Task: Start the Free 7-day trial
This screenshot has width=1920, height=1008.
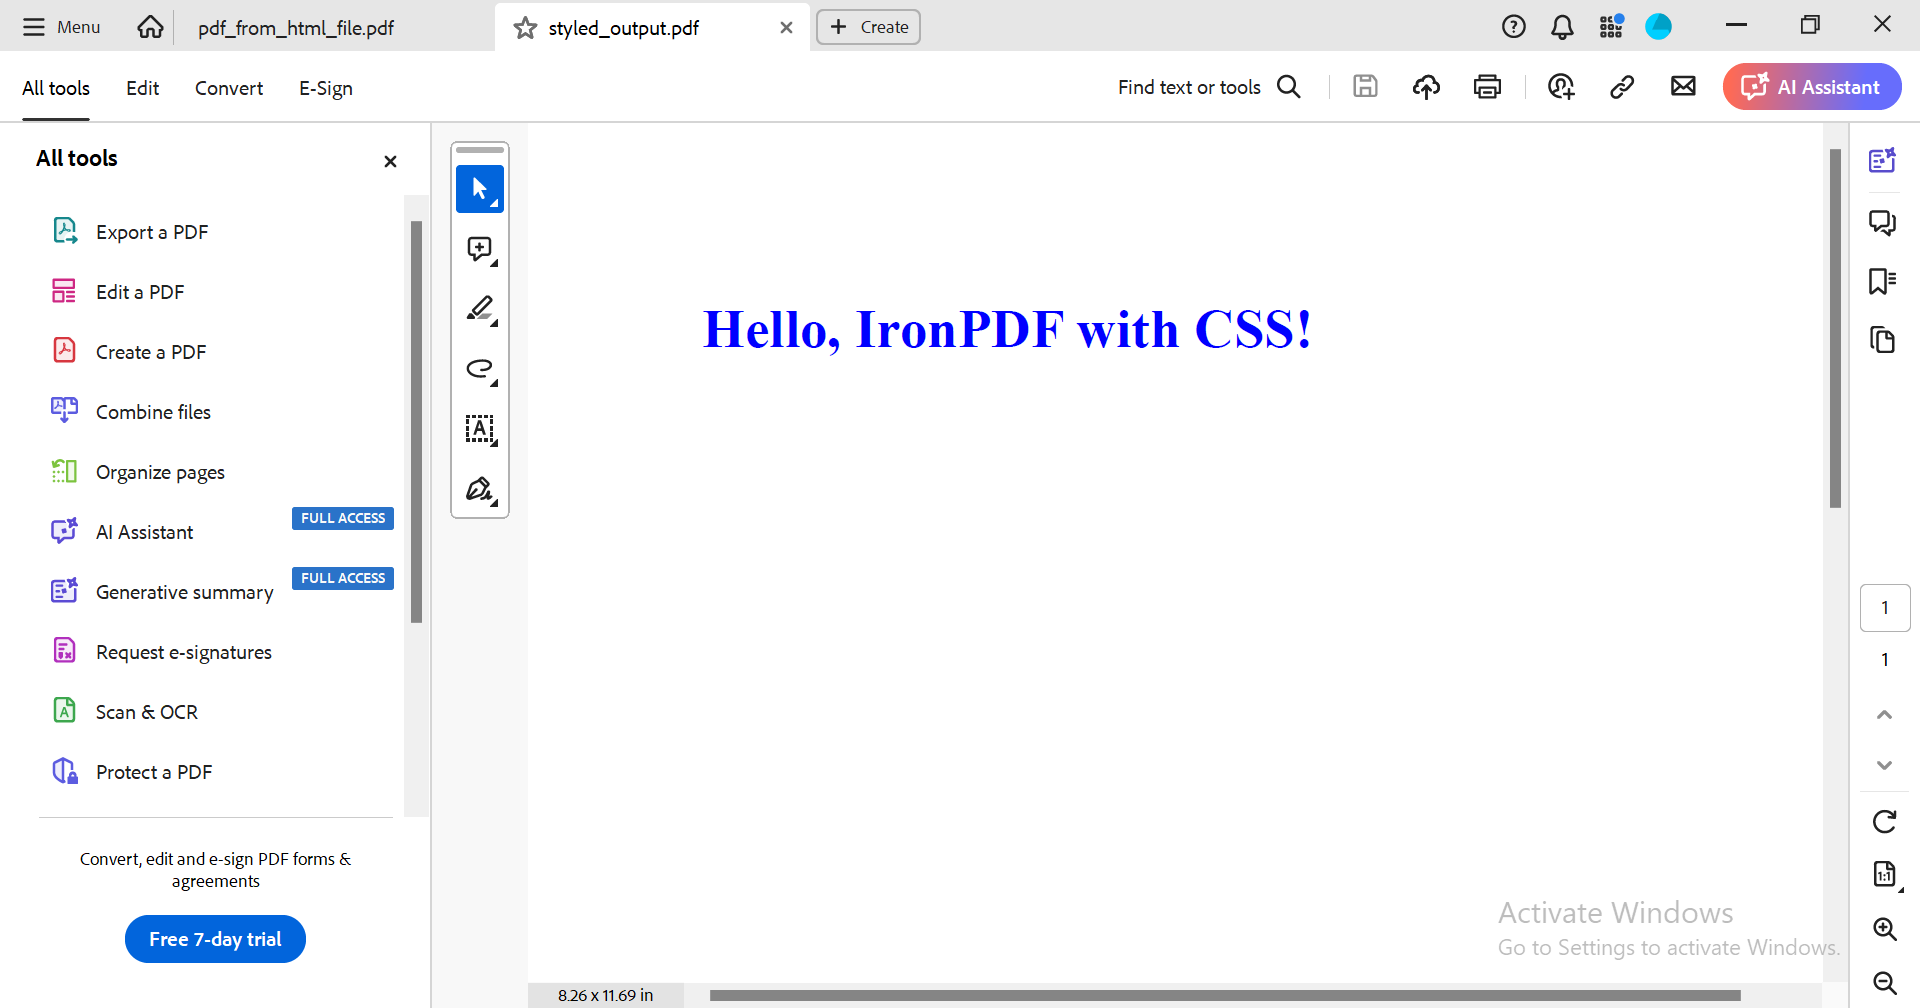Action: (x=214, y=938)
